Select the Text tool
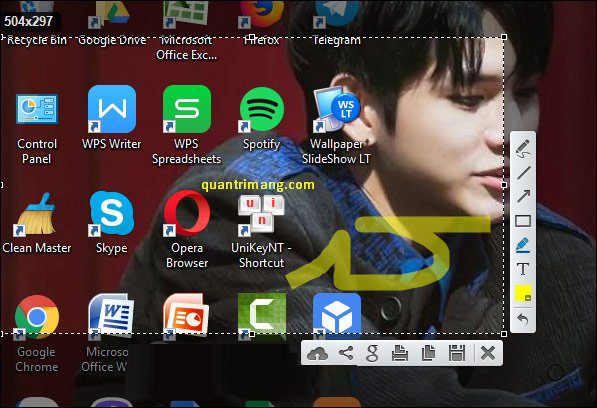 coord(523,269)
